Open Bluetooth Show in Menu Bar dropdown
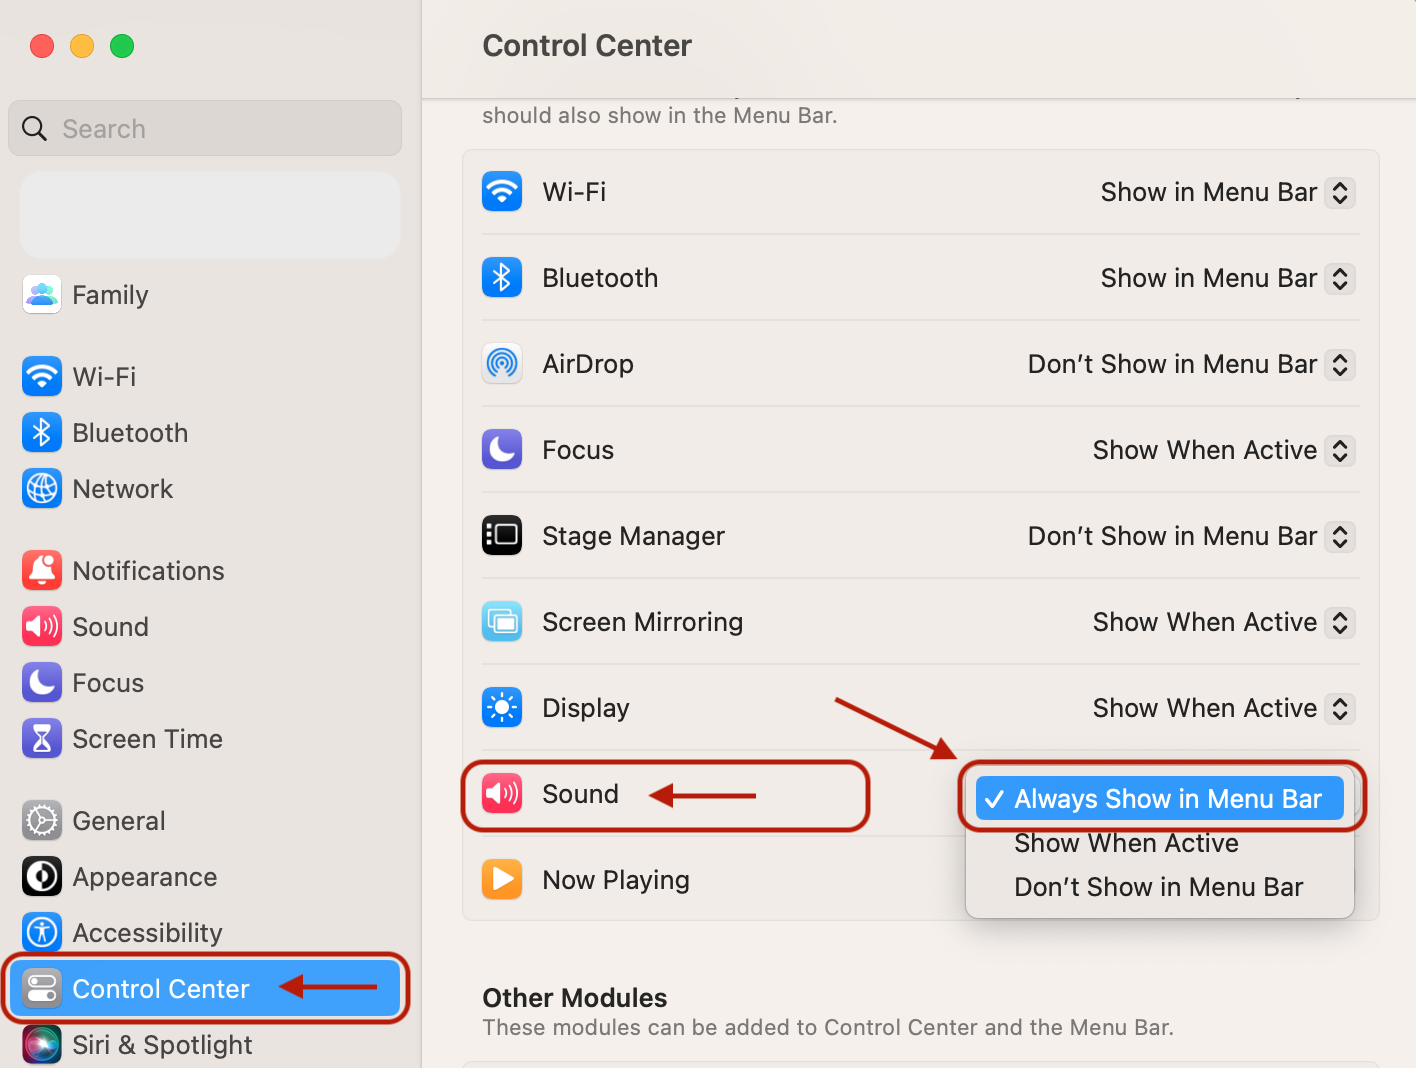This screenshot has width=1416, height=1068. pyautogui.click(x=1228, y=278)
